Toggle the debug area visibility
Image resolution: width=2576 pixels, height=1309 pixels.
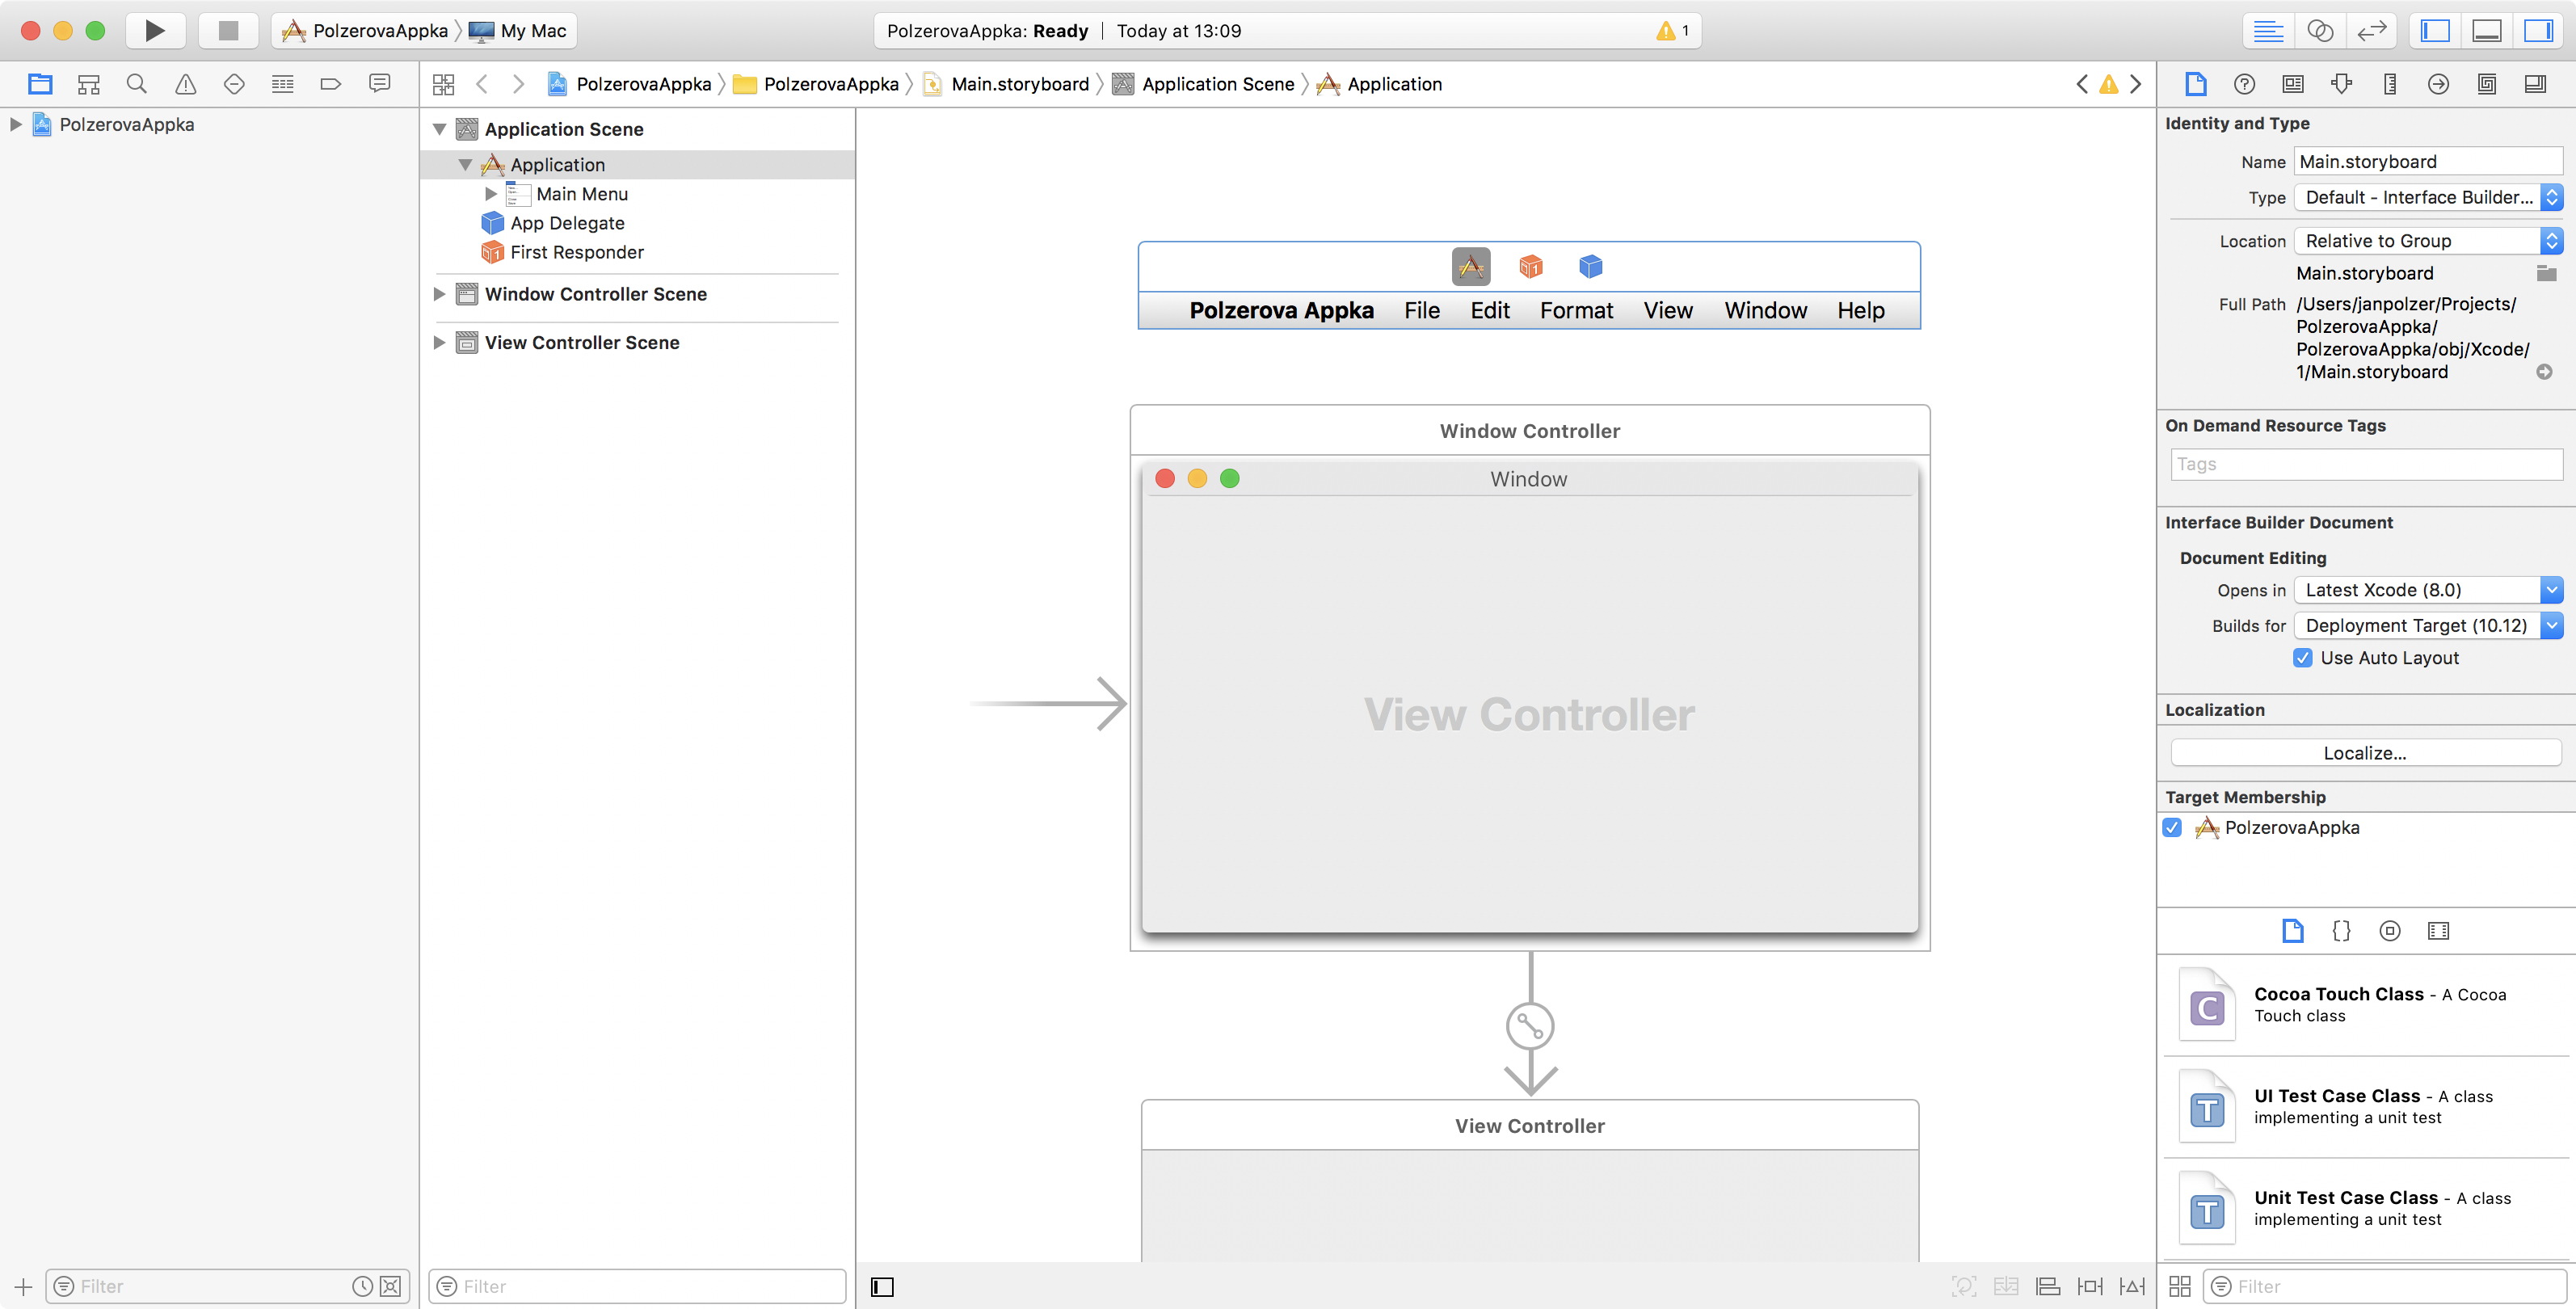tap(2487, 31)
